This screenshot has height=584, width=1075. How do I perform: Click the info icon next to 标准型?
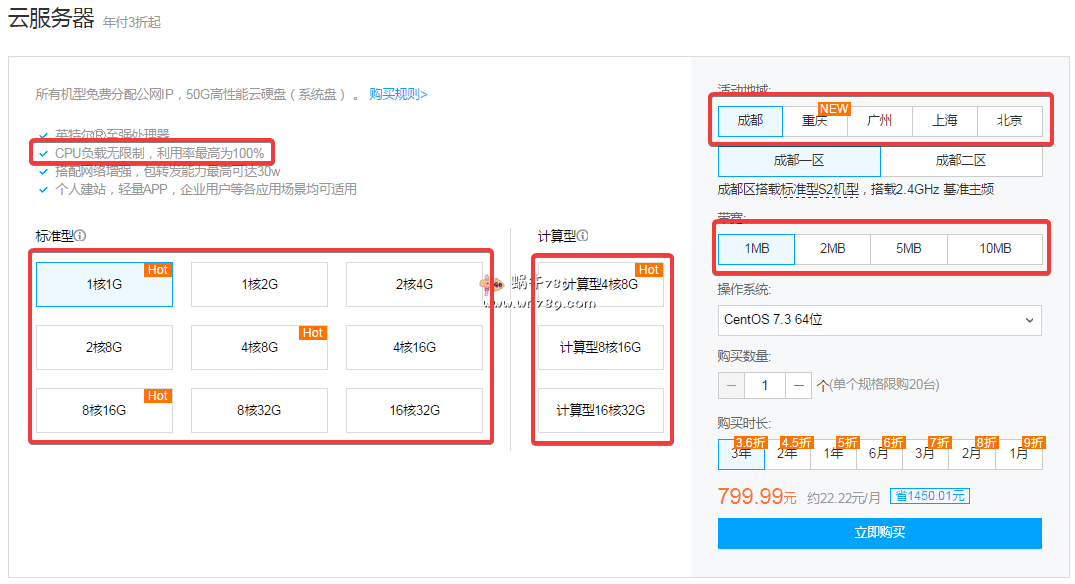pyautogui.click(x=80, y=236)
